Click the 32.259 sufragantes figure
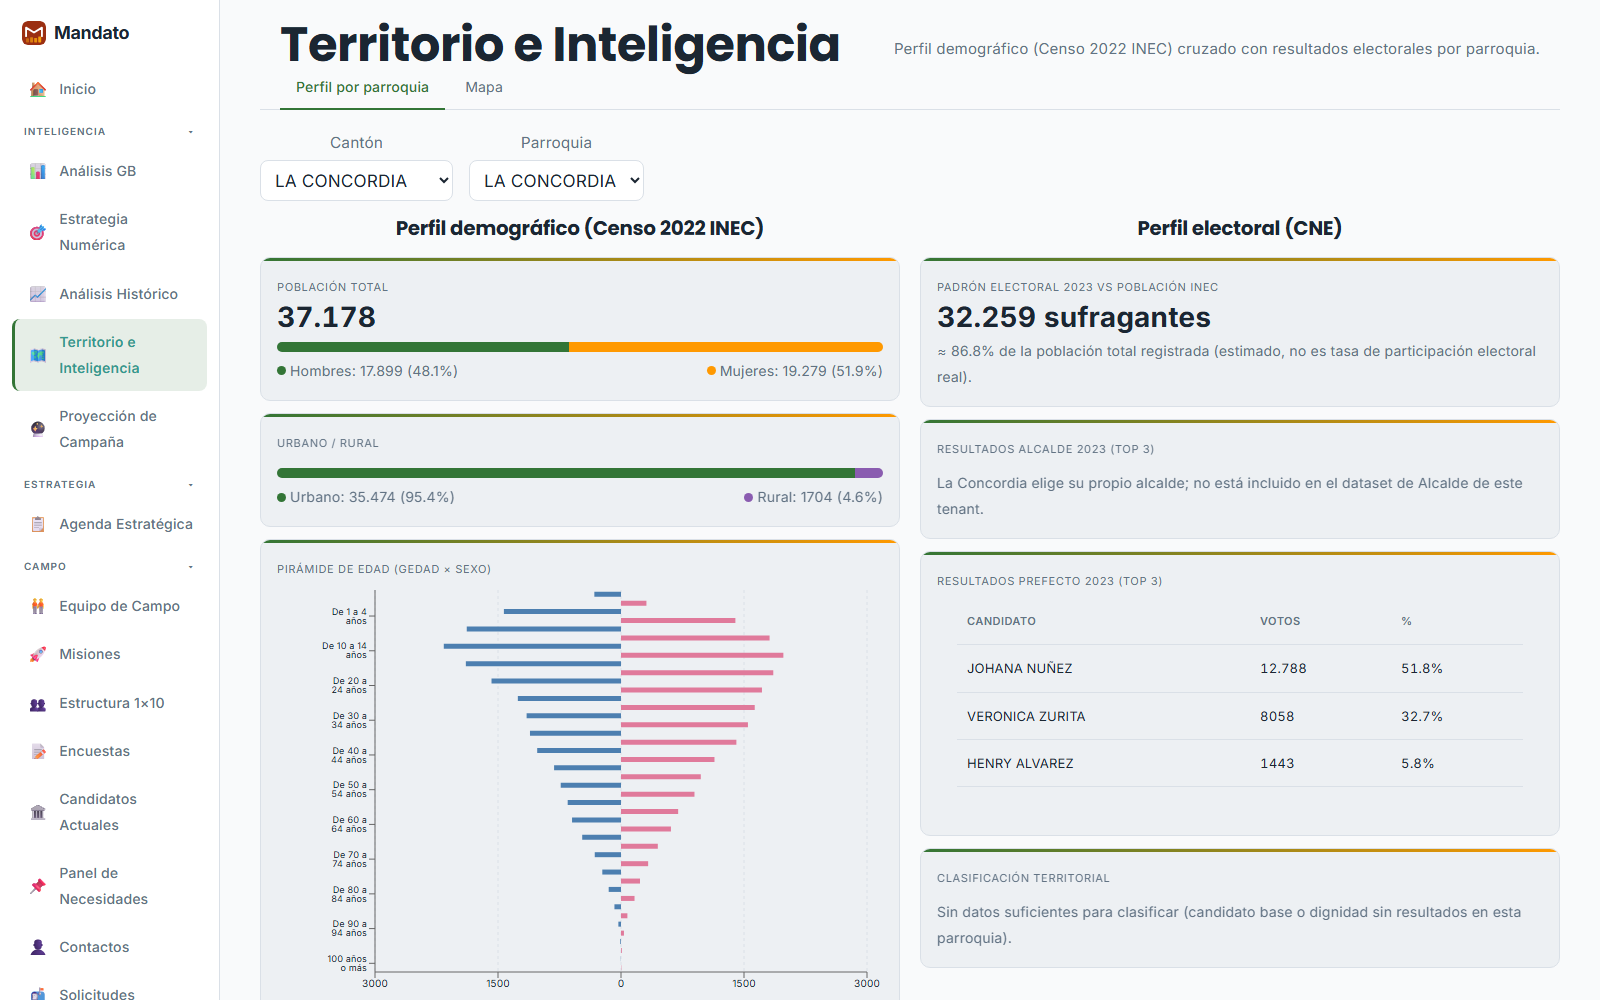The image size is (1600, 1000). coord(1074,317)
